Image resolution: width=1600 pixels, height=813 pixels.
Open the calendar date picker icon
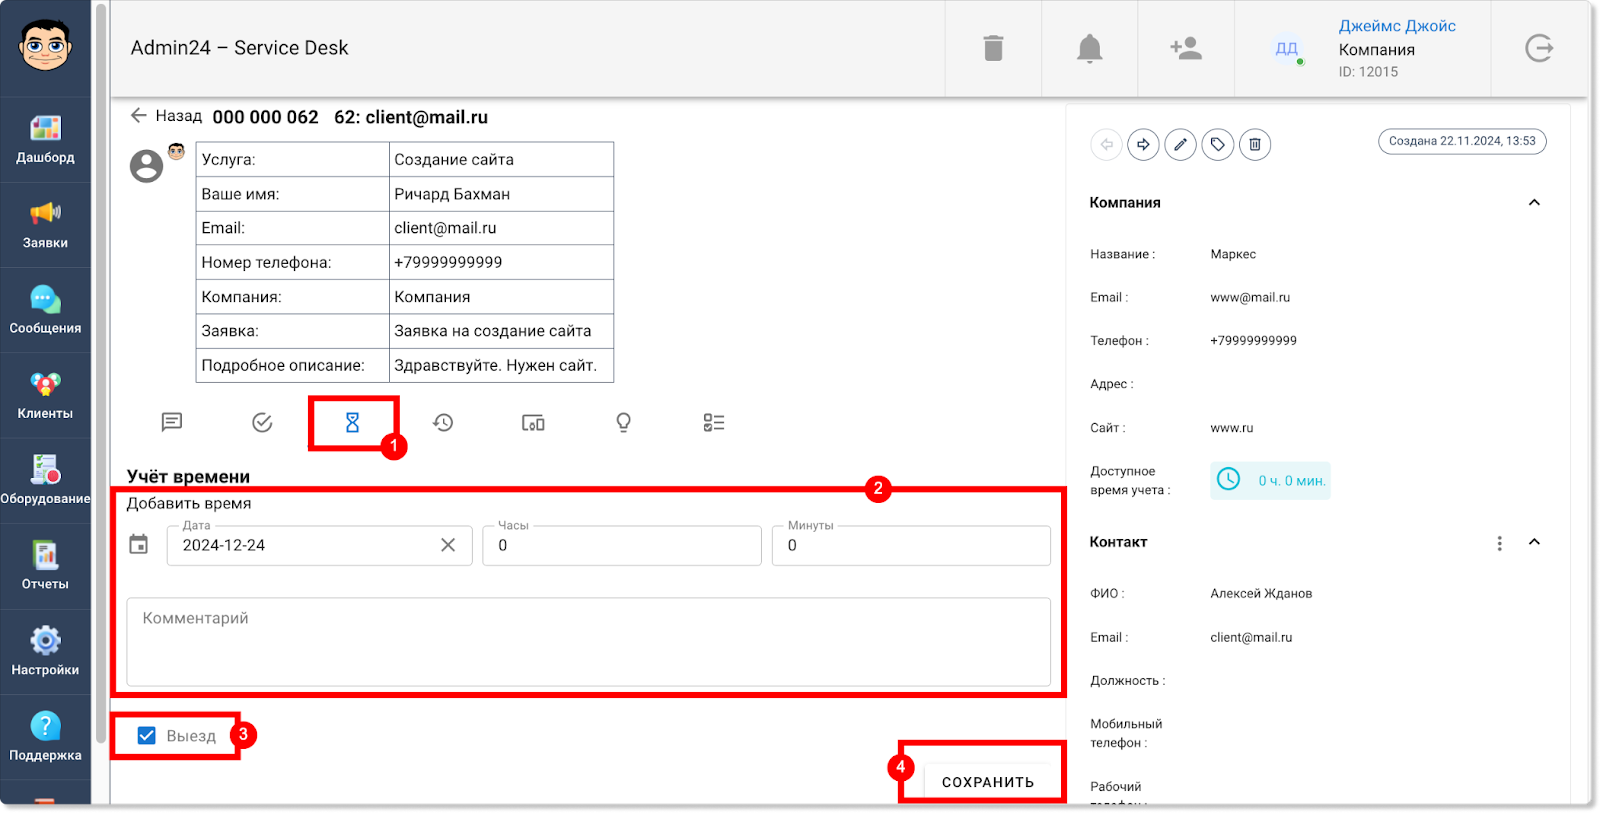tap(139, 544)
